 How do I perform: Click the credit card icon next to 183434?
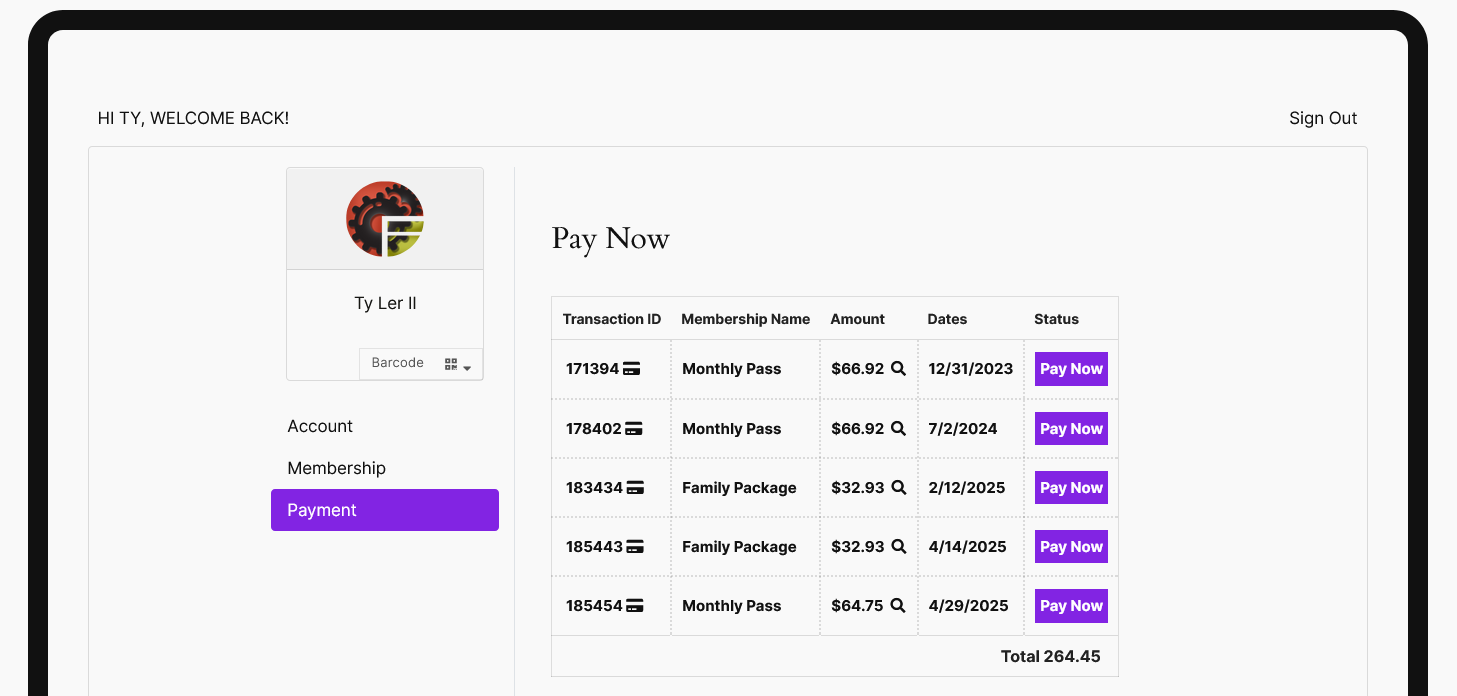(x=635, y=488)
